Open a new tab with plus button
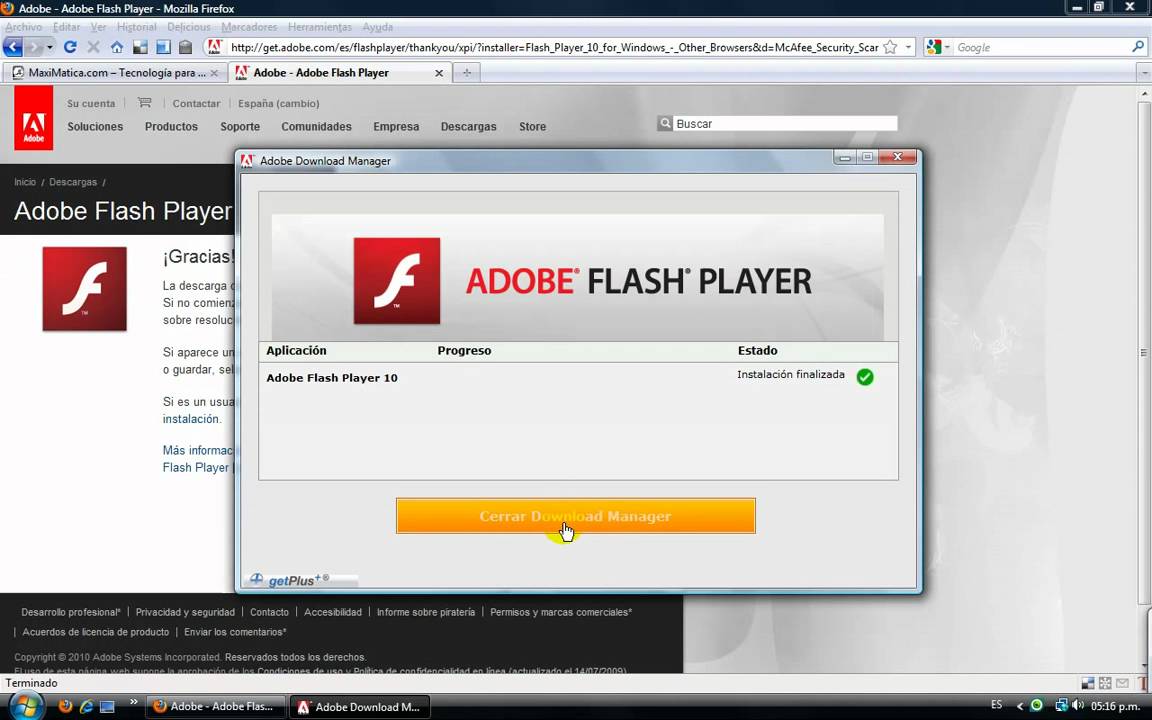 tap(467, 73)
